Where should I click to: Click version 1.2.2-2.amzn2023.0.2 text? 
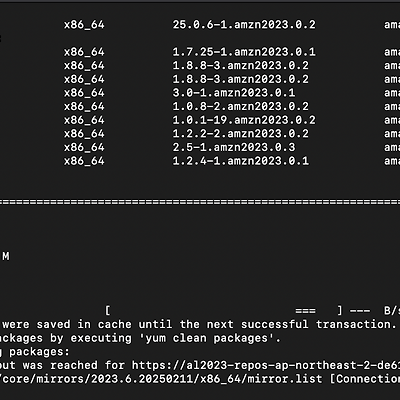click(x=241, y=134)
